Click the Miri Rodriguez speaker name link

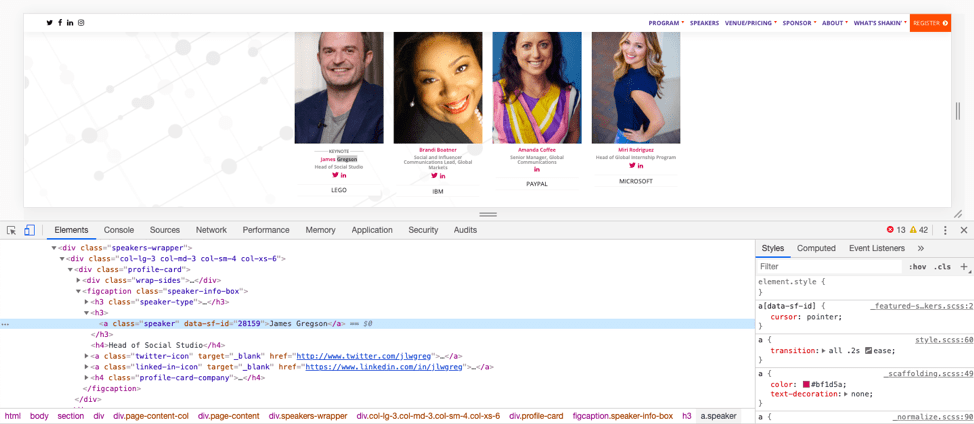(636, 150)
